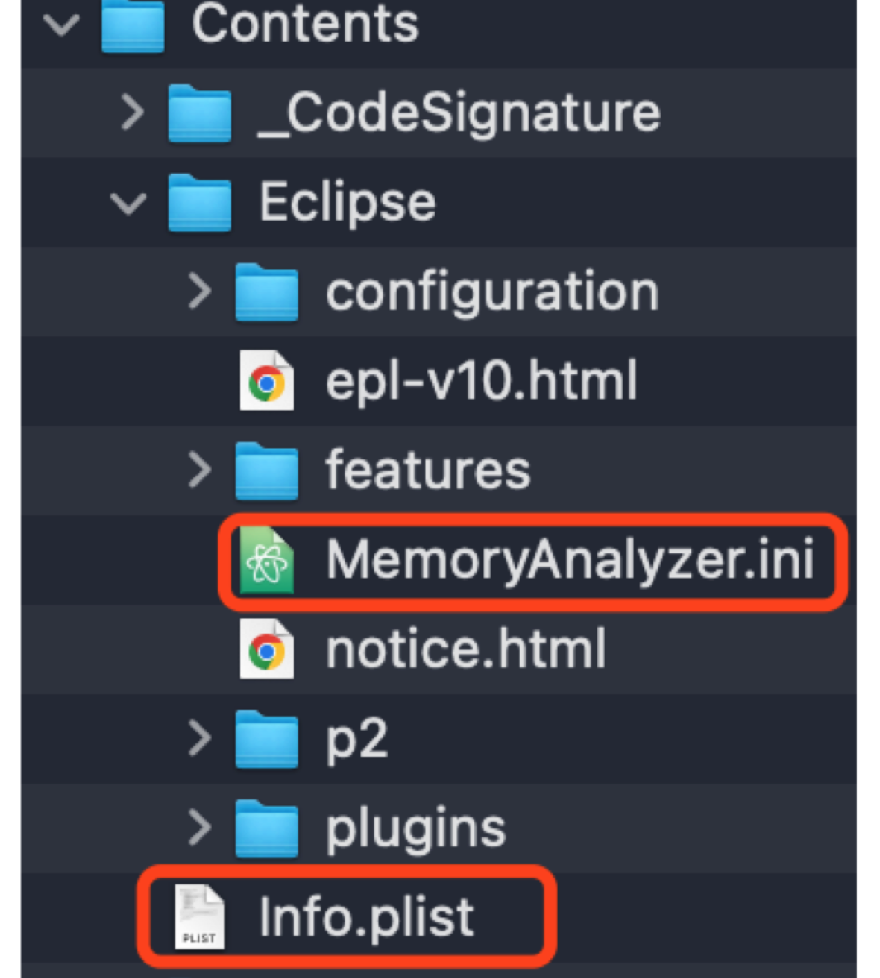Select the Eclipse folder name

pos(347,204)
